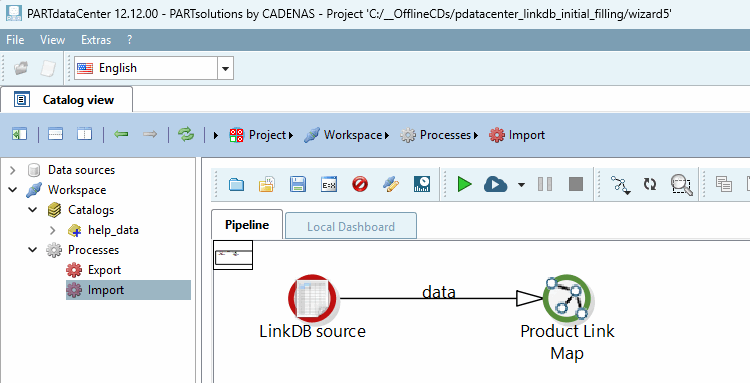750x383 pixels.
Task: Select Workspace in the tree
Action: (x=77, y=190)
